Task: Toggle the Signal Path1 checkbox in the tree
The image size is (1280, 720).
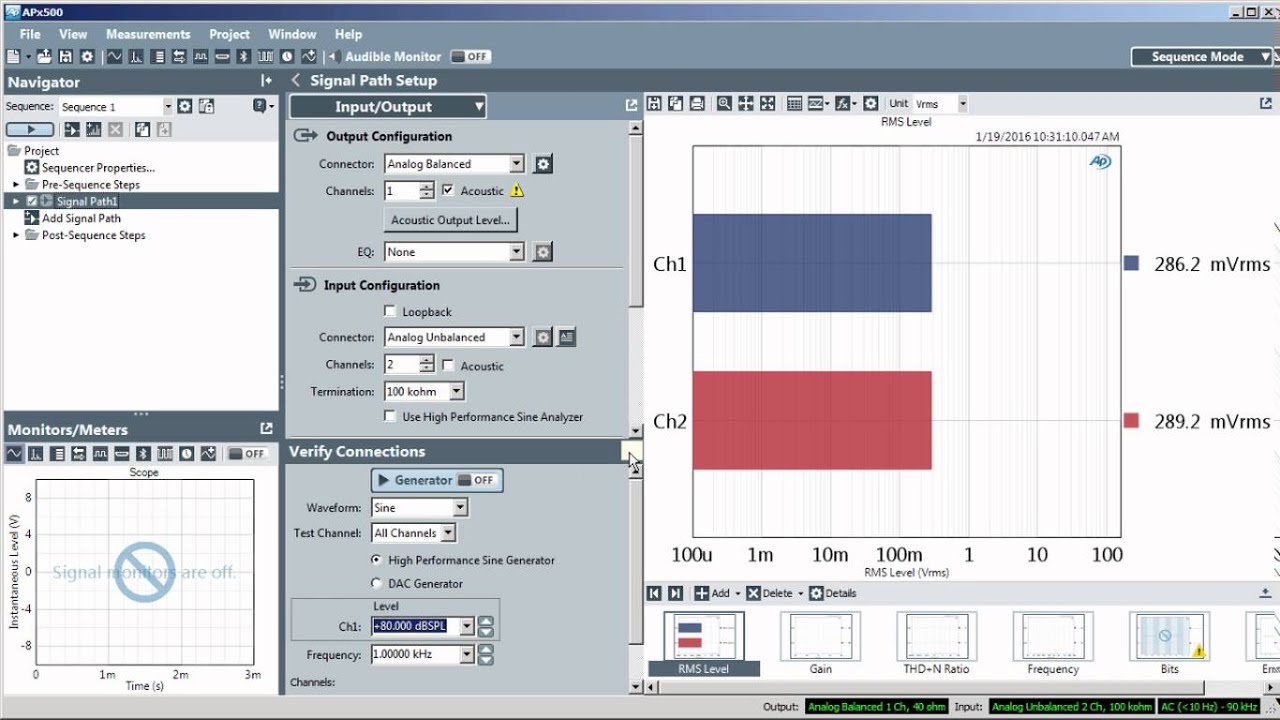Action: point(32,201)
